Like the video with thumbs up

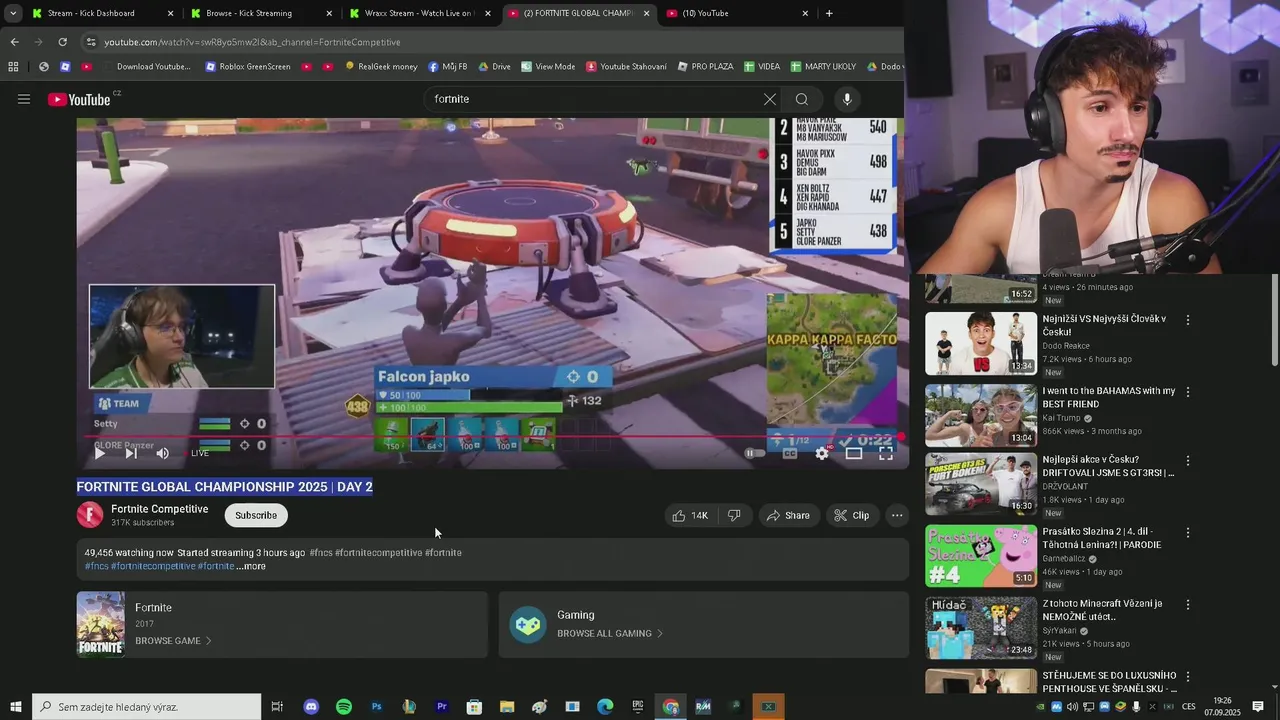pos(690,515)
